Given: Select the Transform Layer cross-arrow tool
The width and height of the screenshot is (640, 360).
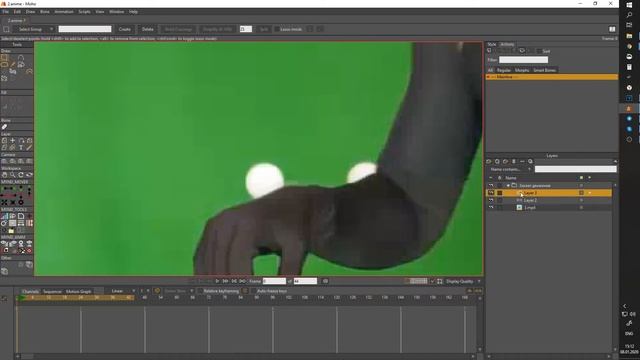Looking at the screenshot, I should 13,140.
